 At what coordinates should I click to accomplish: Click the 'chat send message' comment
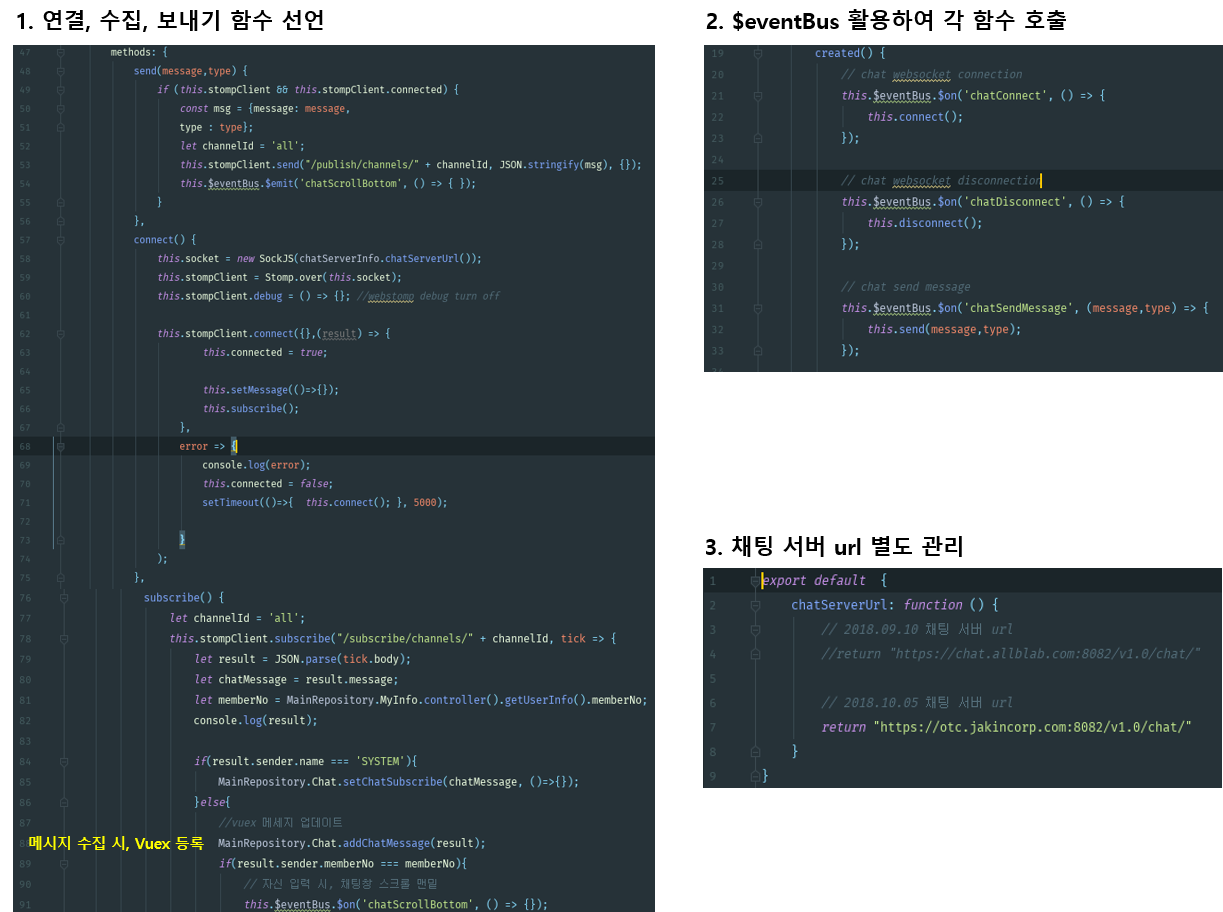(x=905, y=287)
